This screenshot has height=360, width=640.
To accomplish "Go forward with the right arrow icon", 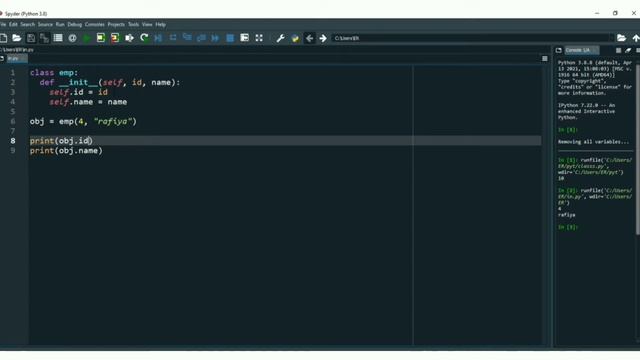I will [x=323, y=38].
